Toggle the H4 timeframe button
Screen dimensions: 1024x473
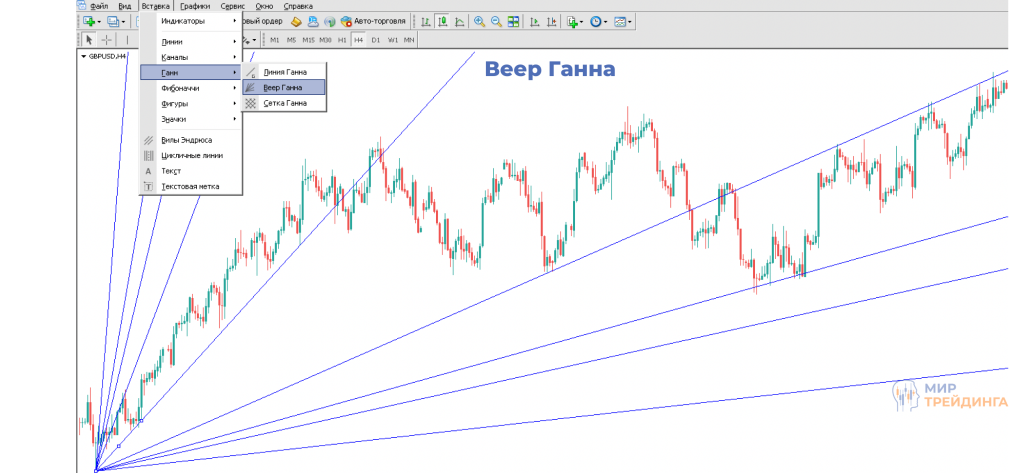[358, 40]
